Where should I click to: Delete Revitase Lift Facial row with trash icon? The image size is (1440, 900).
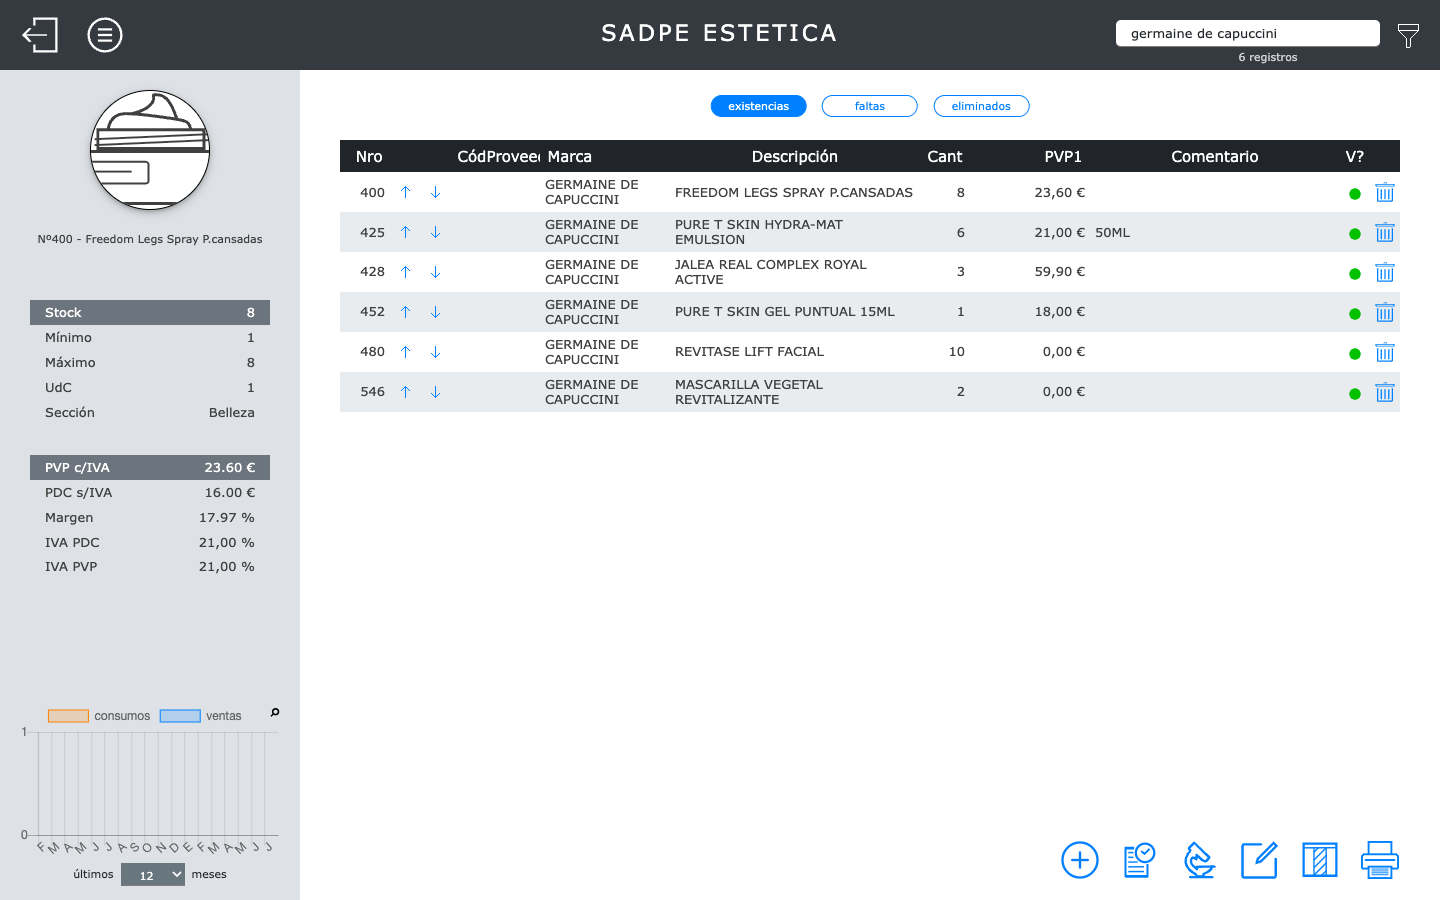coord(1384,352)
